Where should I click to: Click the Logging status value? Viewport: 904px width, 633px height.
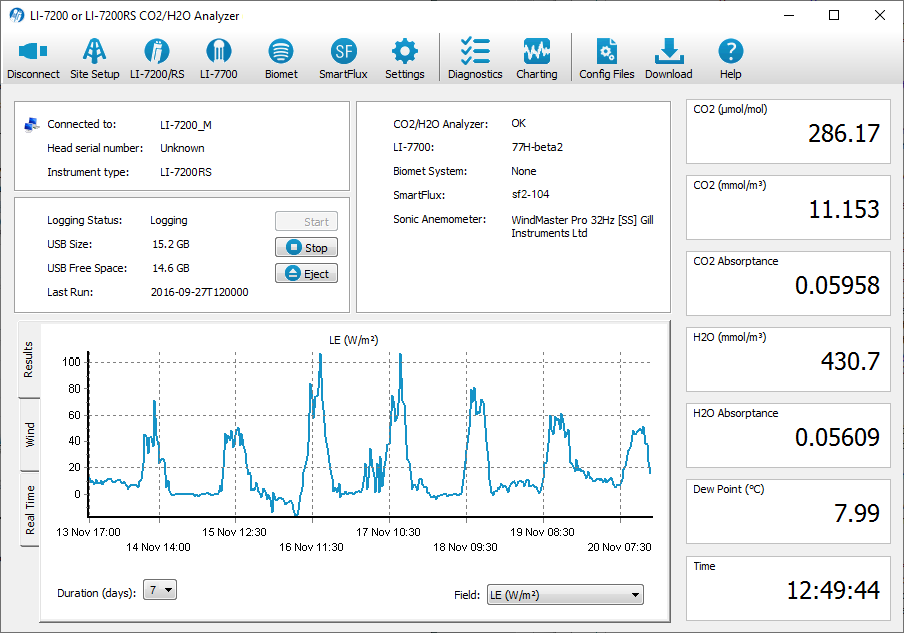click(x=168, y=220)
